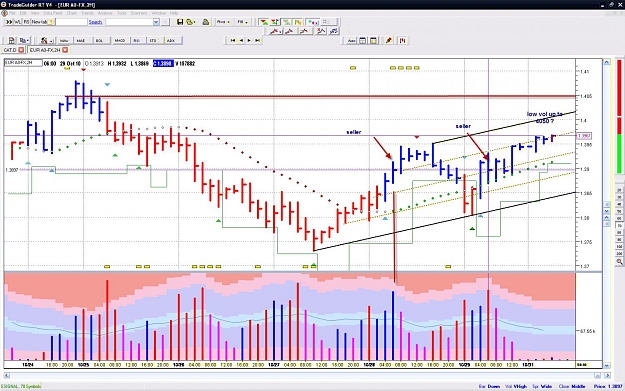Click the vertical scrollbar down arrow
This screenshot has width=625, height=391.
pos(607,365)
